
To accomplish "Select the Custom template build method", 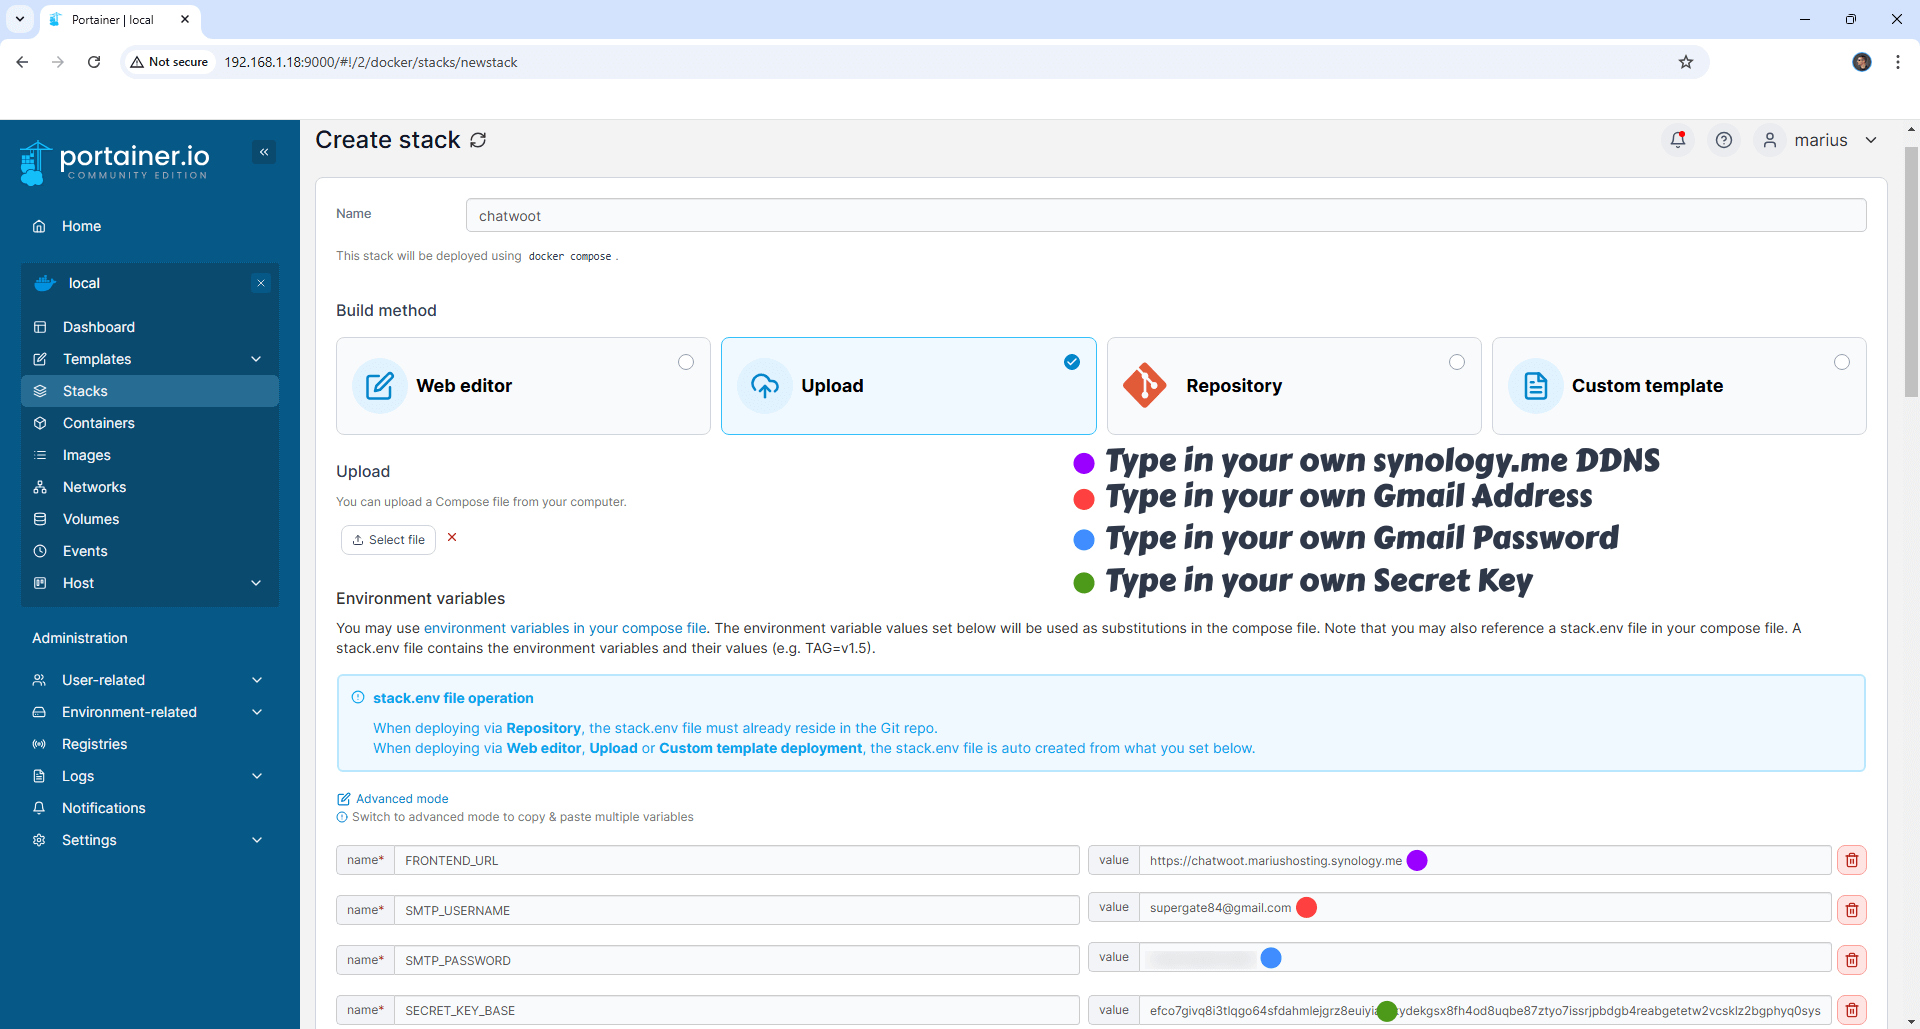I will point(1679,386).
